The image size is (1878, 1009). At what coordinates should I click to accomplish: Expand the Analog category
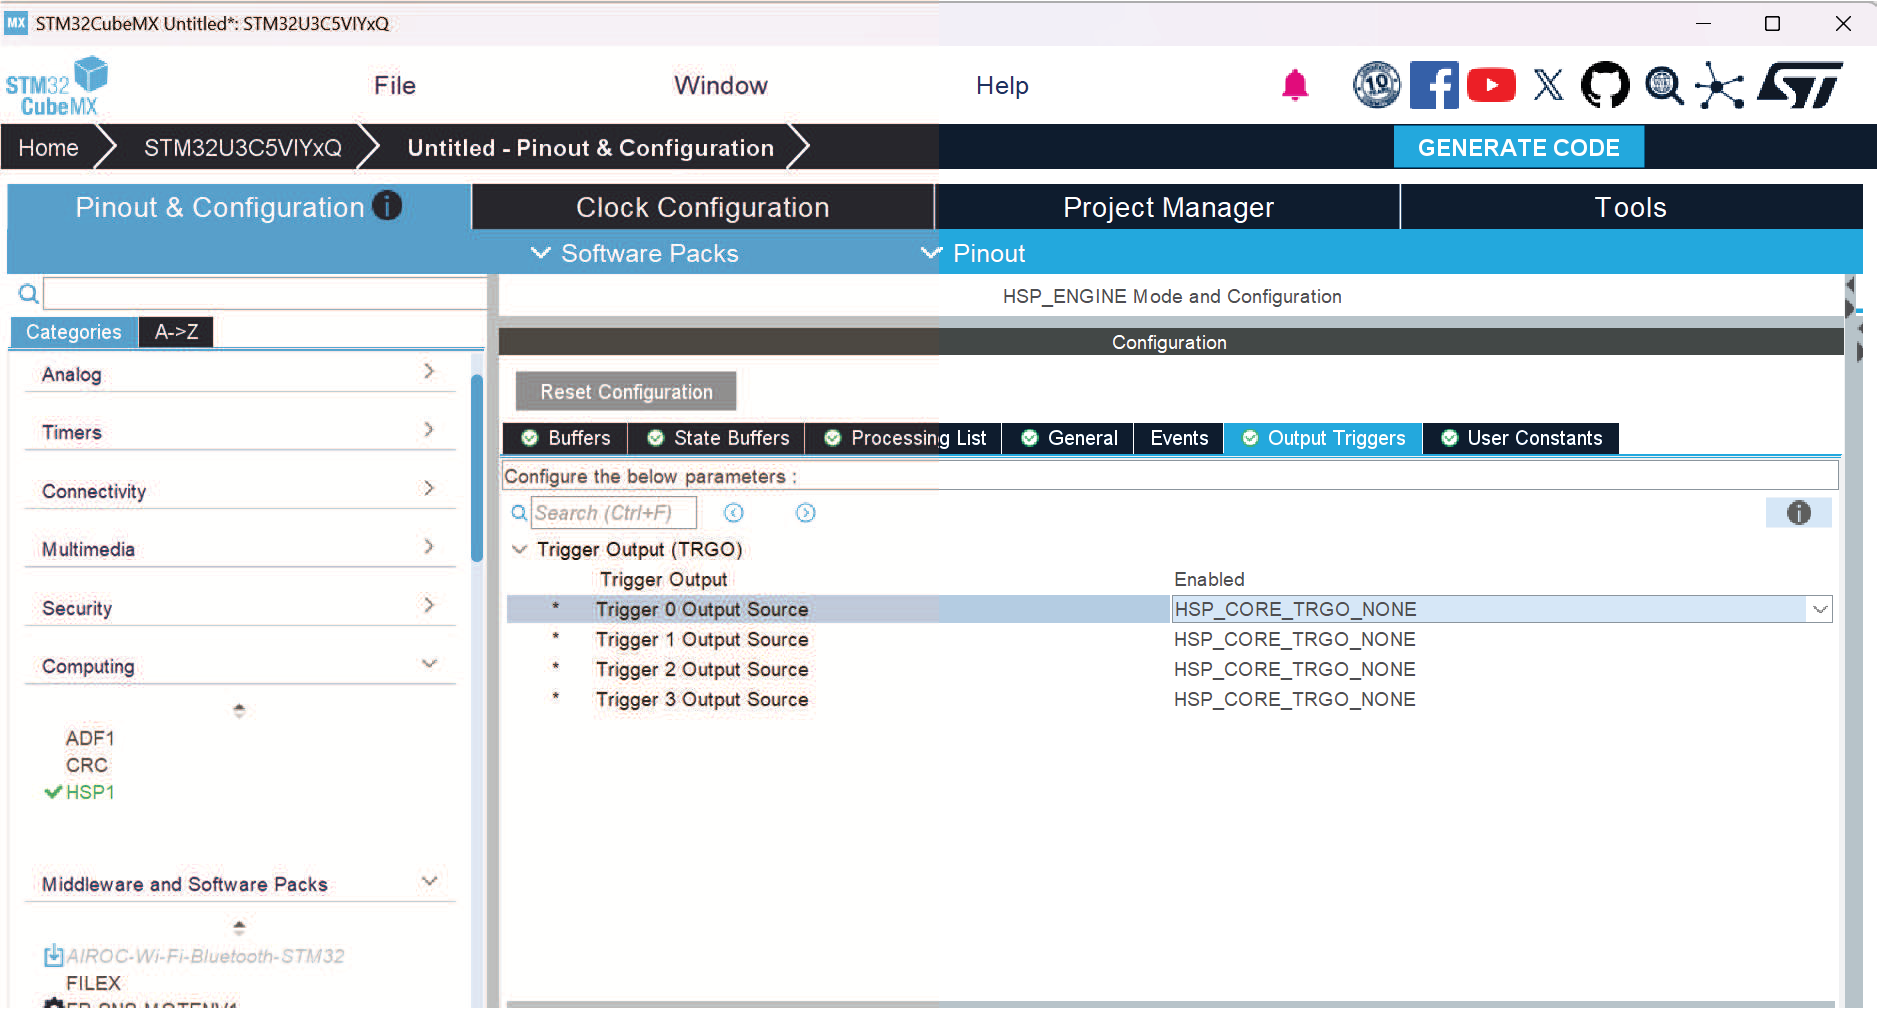429,371
